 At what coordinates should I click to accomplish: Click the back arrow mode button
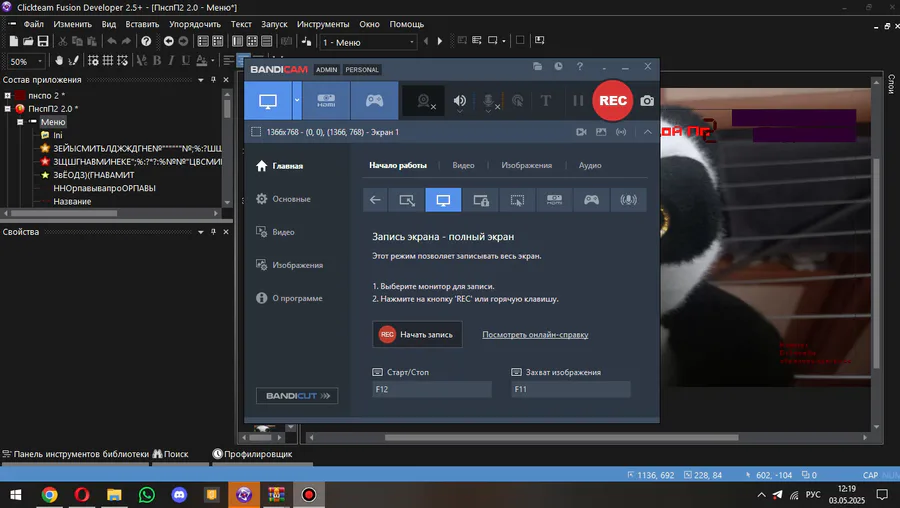[x=375, y=200]
